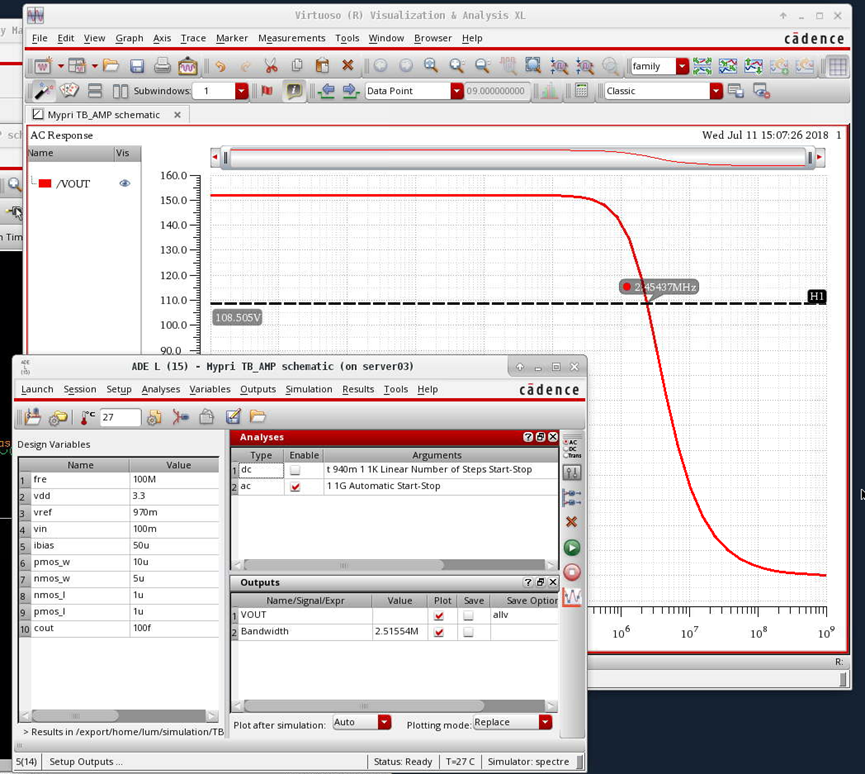865x774 pixels.
Task: Click the help question mark on Analyses panel
Action: point(528,437)
